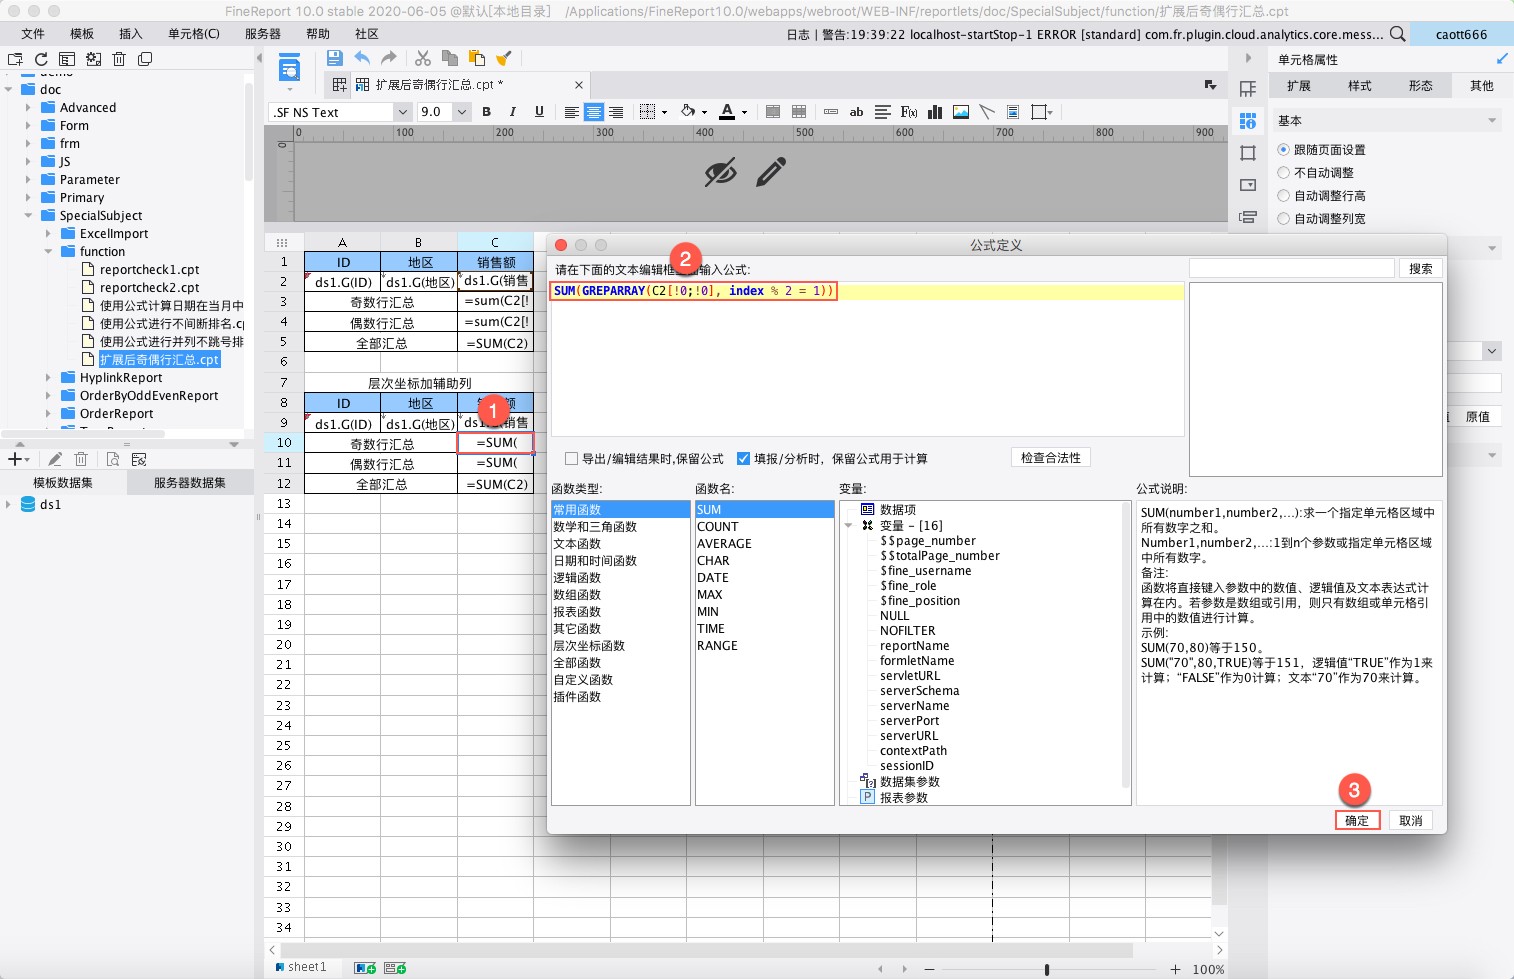Click the Cut scissors icon
Image resolution: width=1514 pixels, height=979 pixels.
[423, 58]
